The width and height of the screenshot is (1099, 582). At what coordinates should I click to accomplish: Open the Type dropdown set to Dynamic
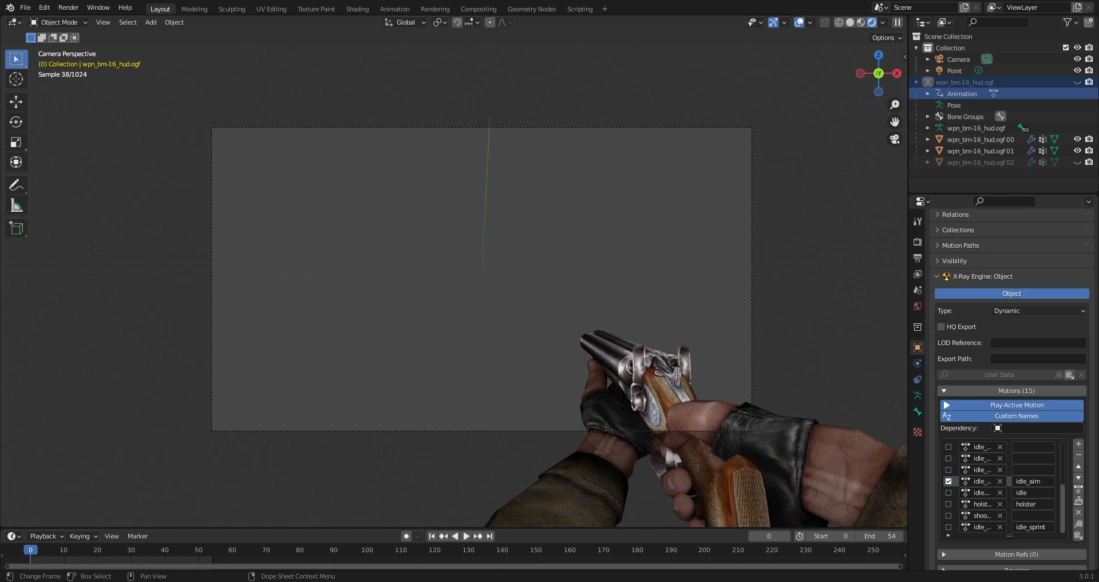pos(1038,311)
